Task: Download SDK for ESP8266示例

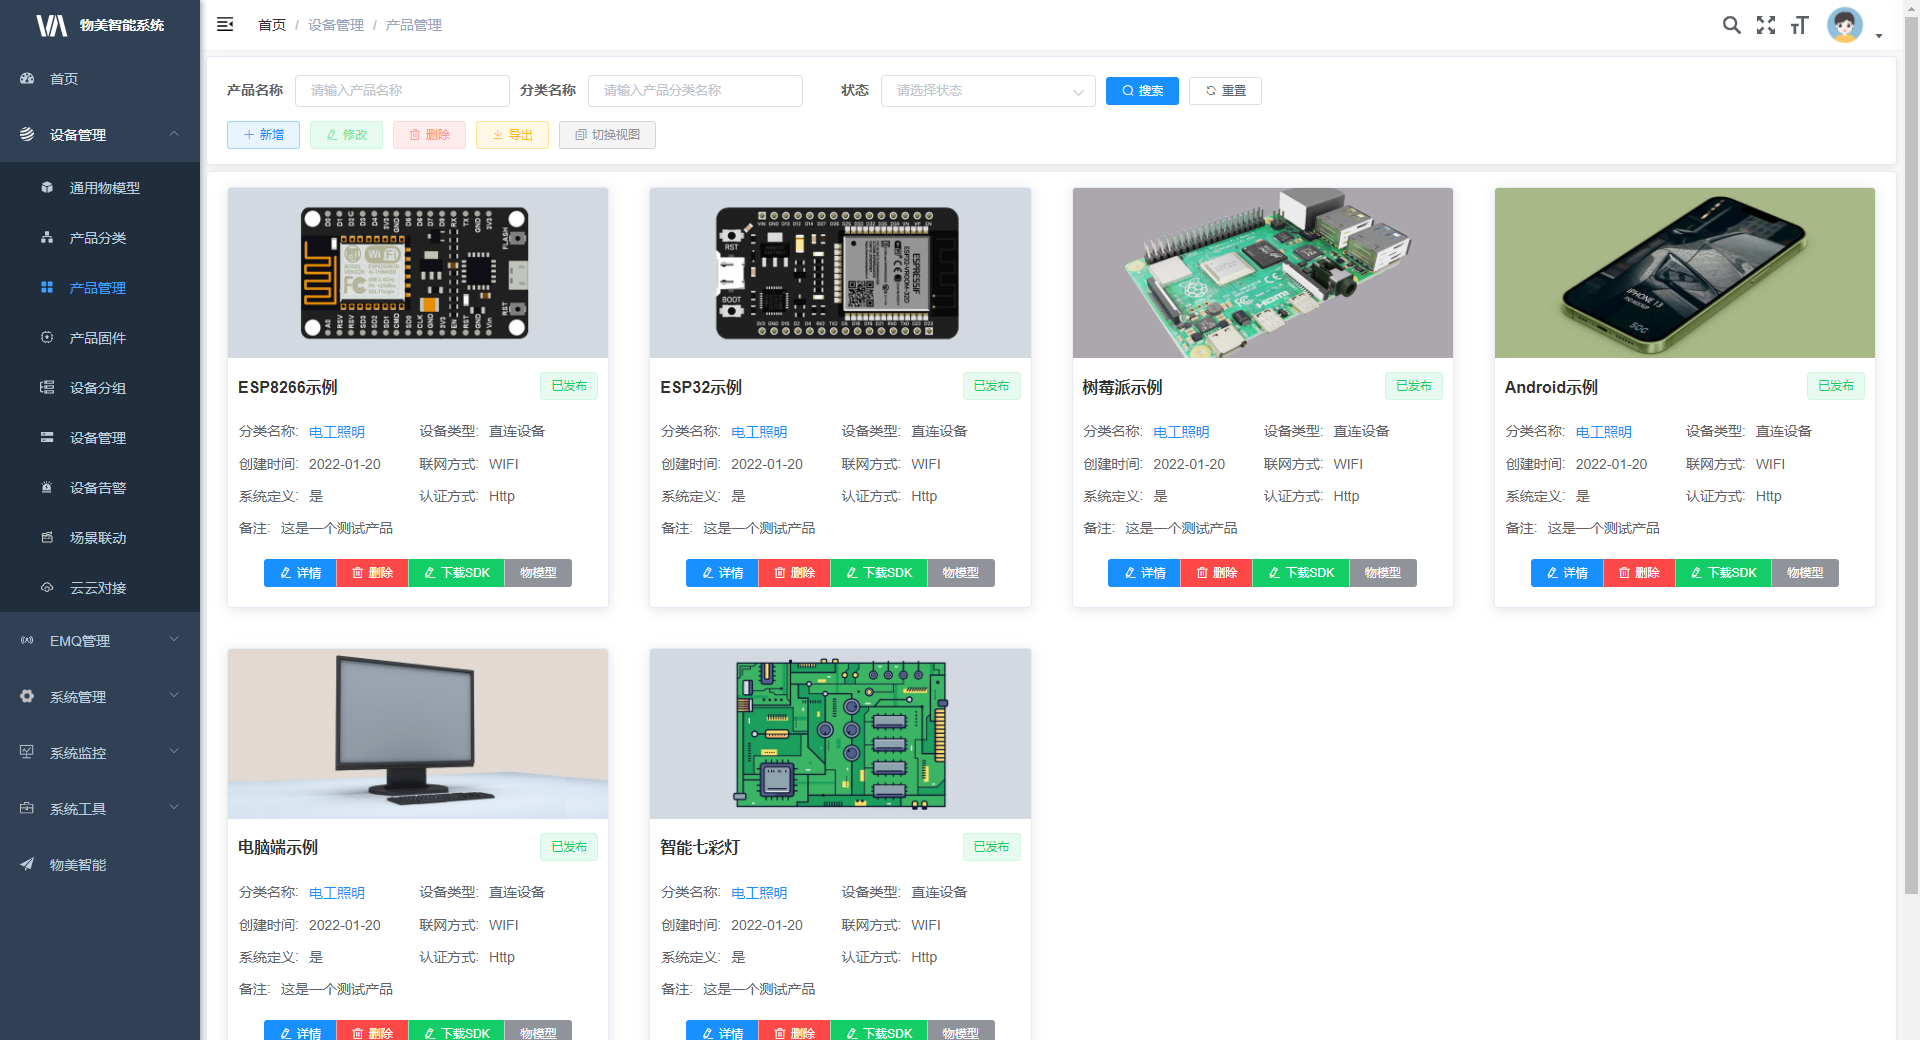Action: (x=457, y=573)
